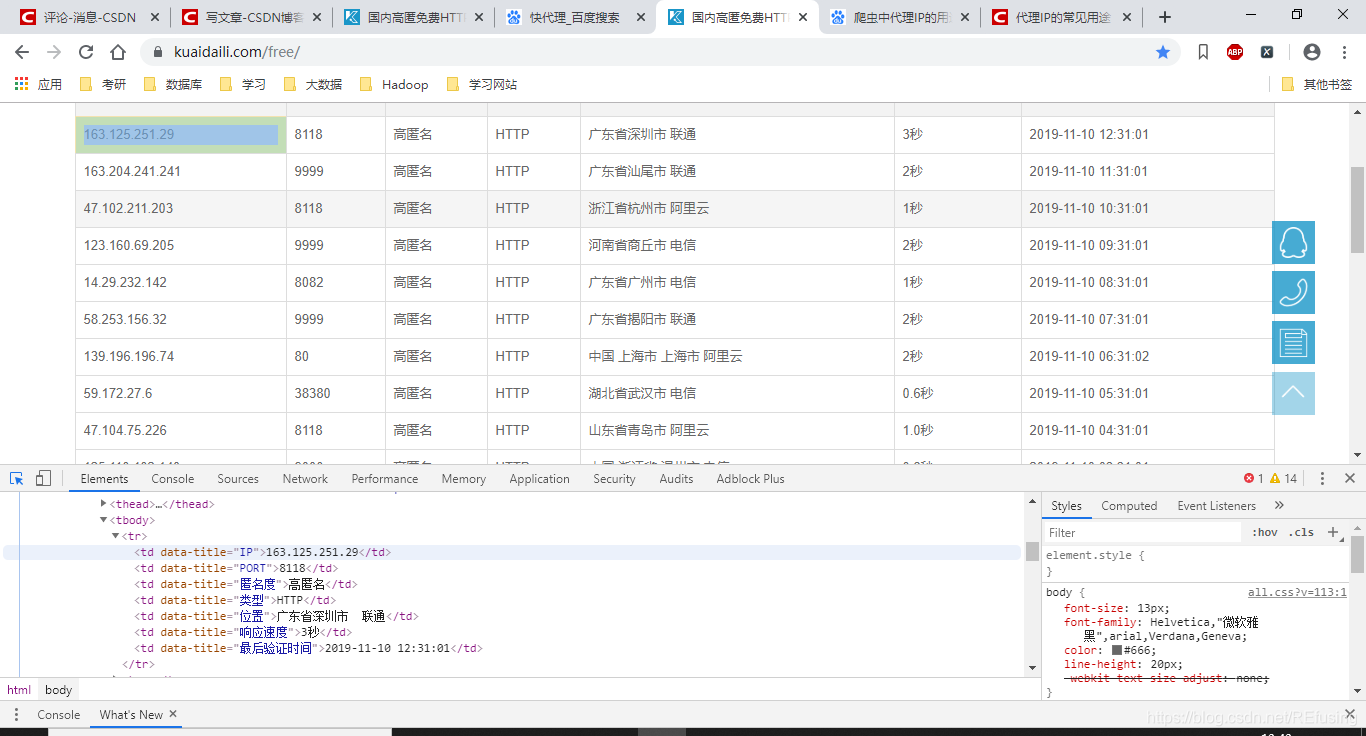
Task: Open a new browser tab
Action: [1165, 17]
